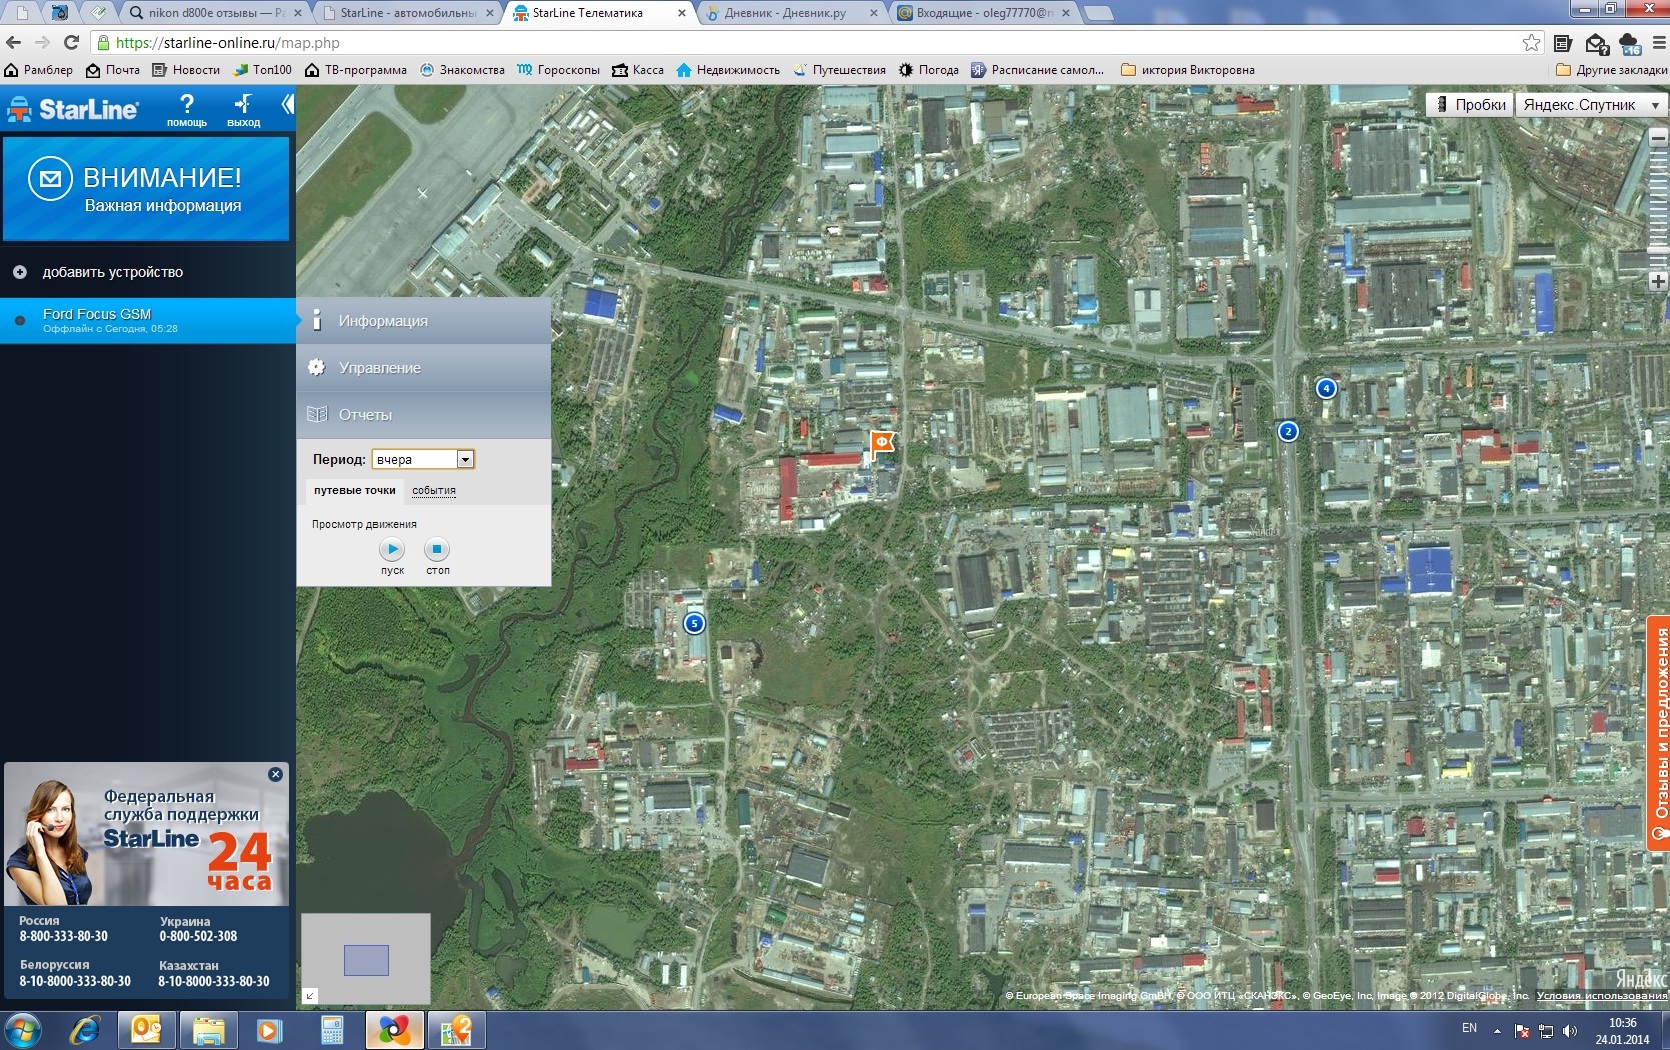Switch to события tab

pos(434,490)
